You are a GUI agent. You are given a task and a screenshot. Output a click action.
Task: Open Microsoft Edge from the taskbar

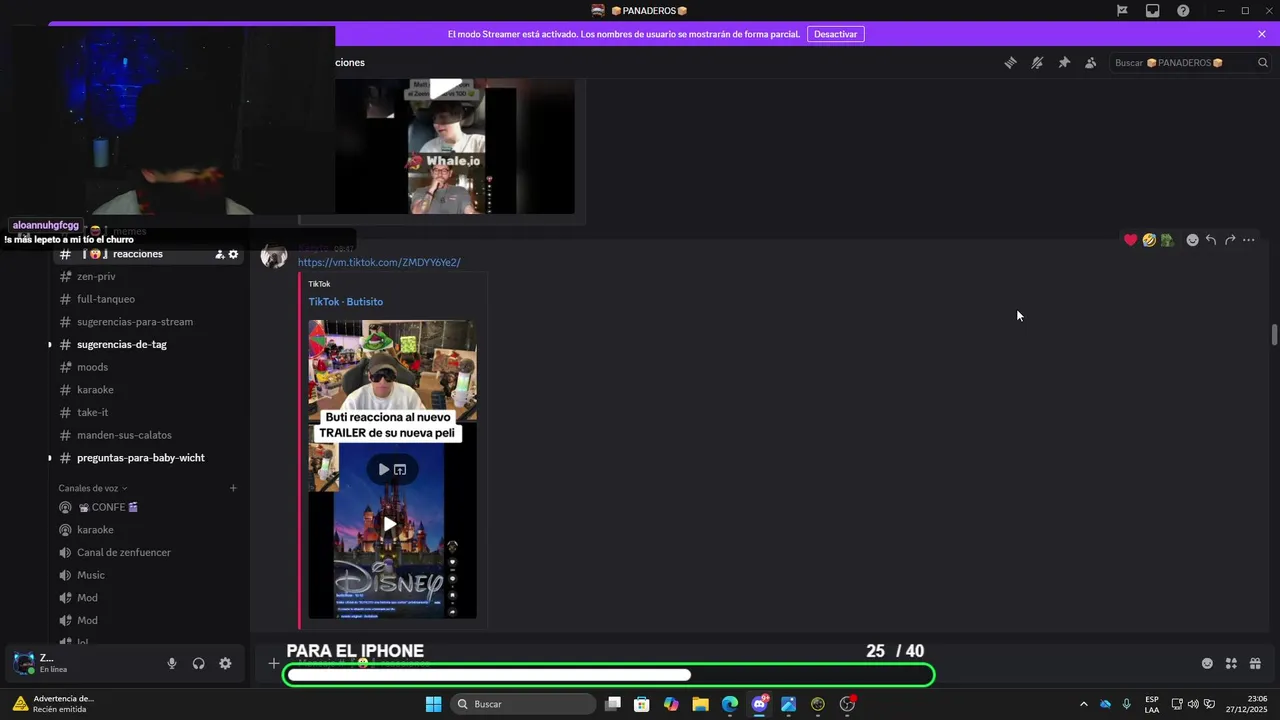click(730, 704)
